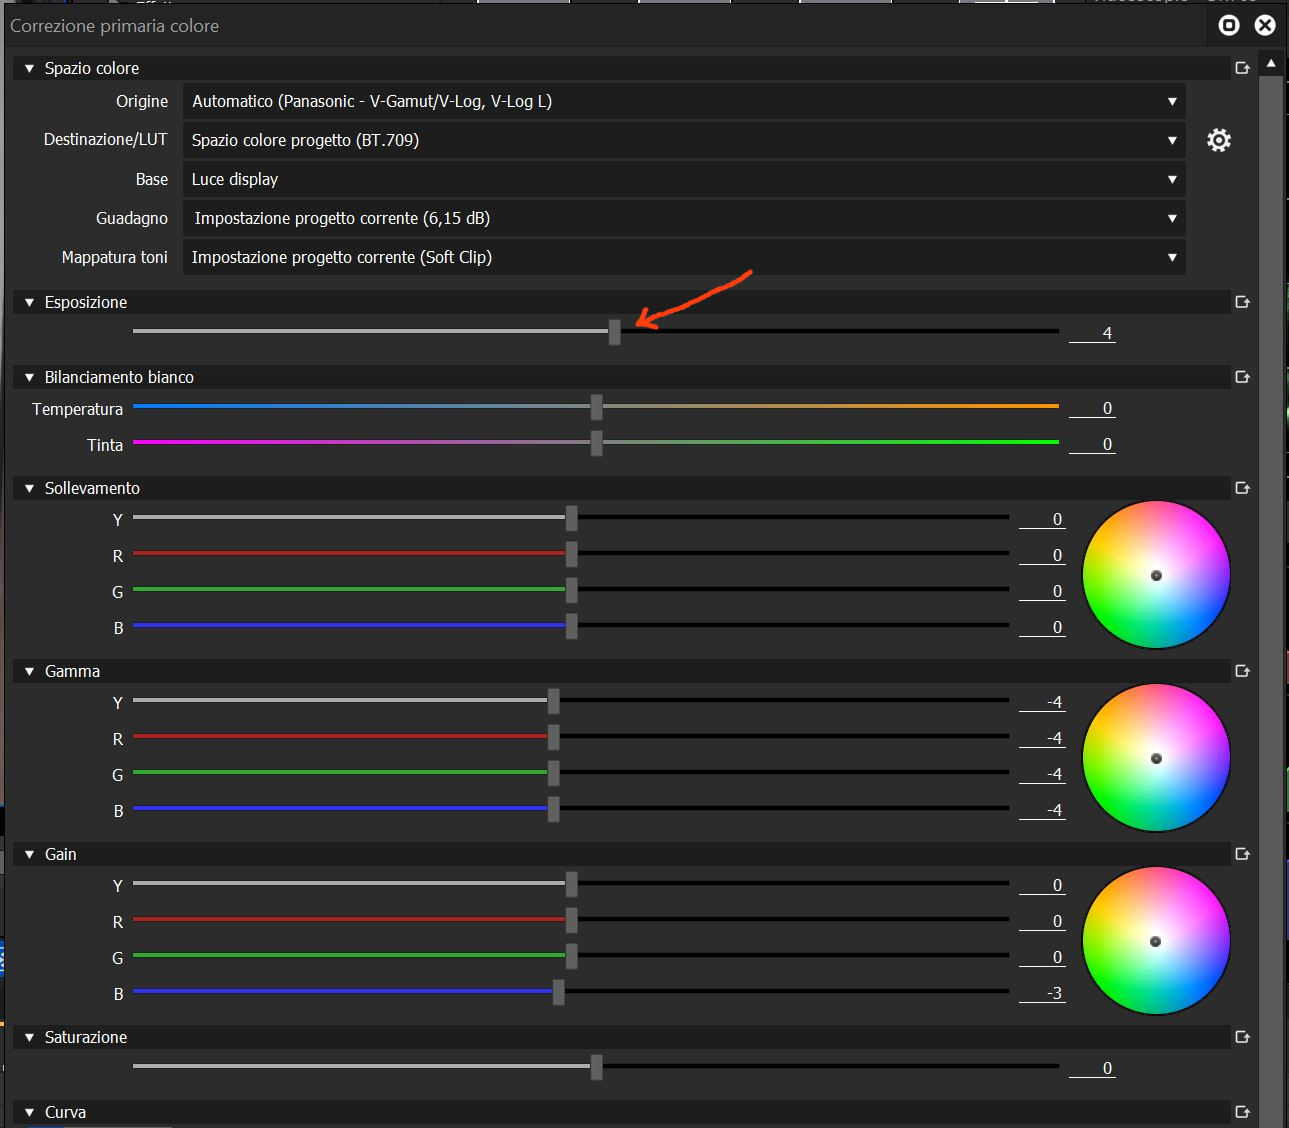Collapse the Curva section
The height and width of the screenshot is (1128, 1289).
(x=29, y=1112)
